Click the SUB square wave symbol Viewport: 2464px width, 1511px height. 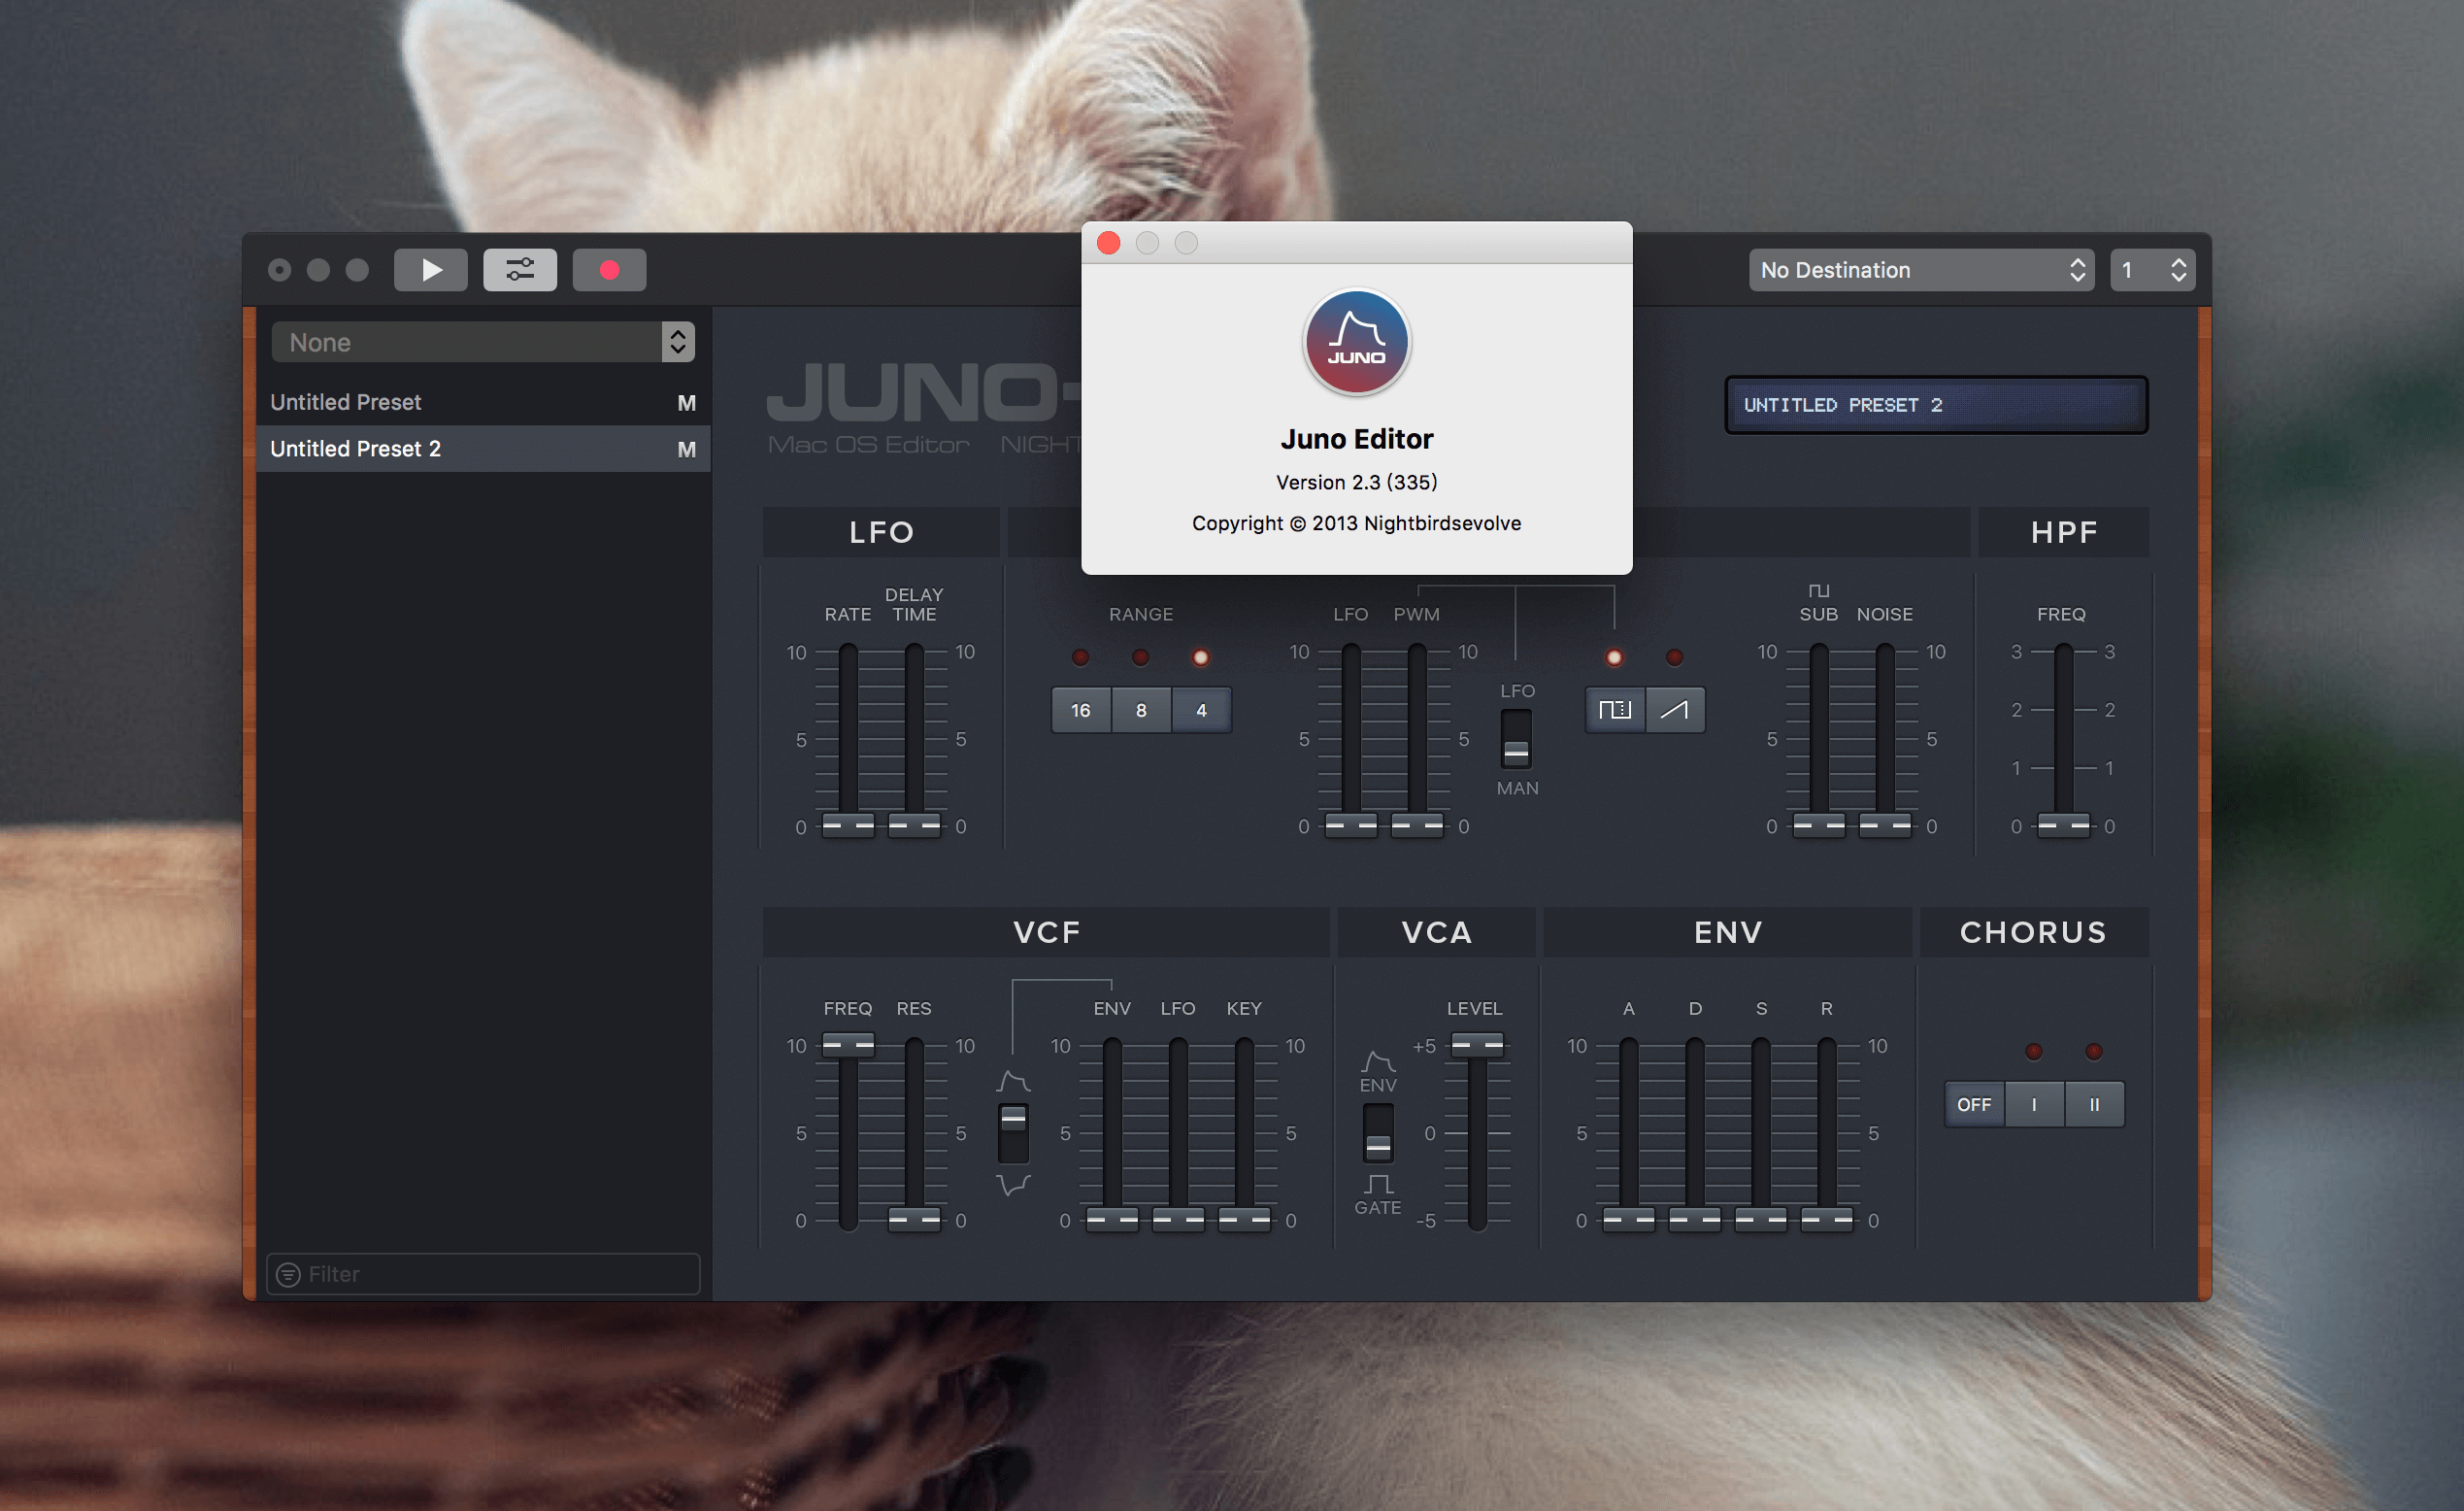[1818, 591]
